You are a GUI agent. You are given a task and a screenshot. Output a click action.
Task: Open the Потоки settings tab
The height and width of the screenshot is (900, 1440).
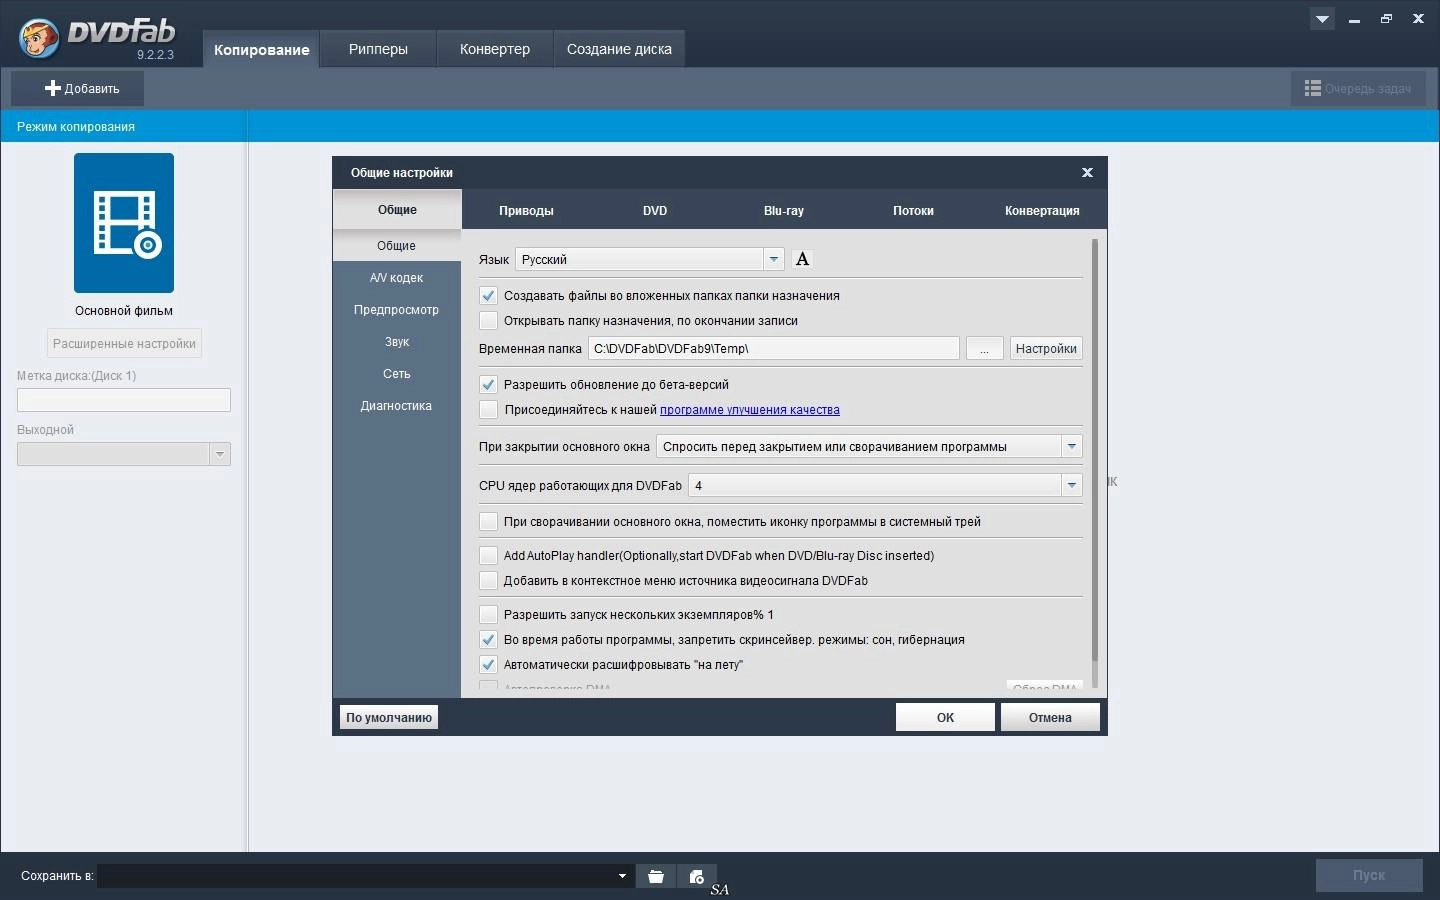pyautogui.click(x=913, y=211)
